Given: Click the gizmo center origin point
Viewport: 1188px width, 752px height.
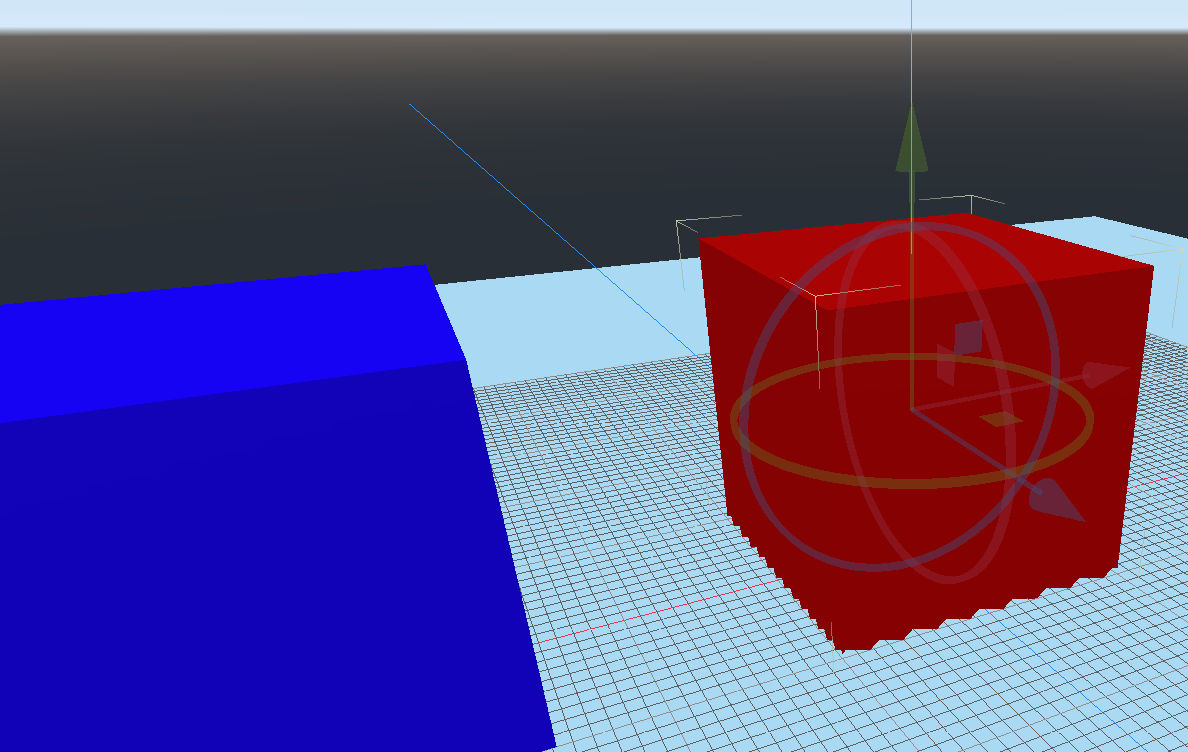Looking at the screenshot, I should click(x=913, y=410).
